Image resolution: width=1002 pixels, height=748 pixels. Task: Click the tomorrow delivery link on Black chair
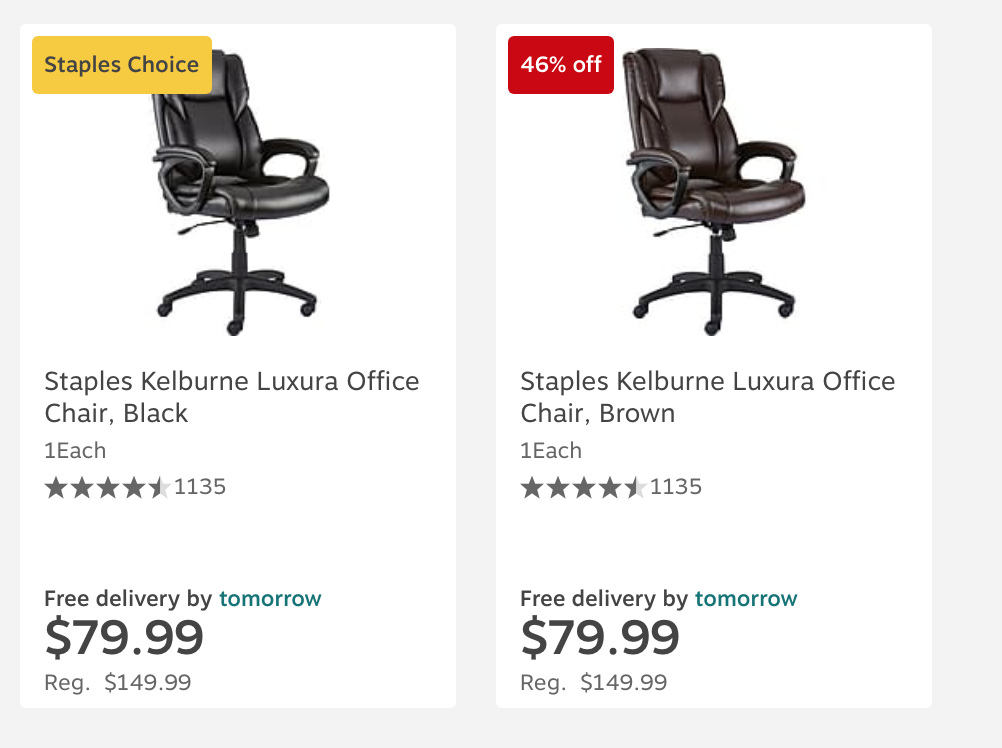270,599
